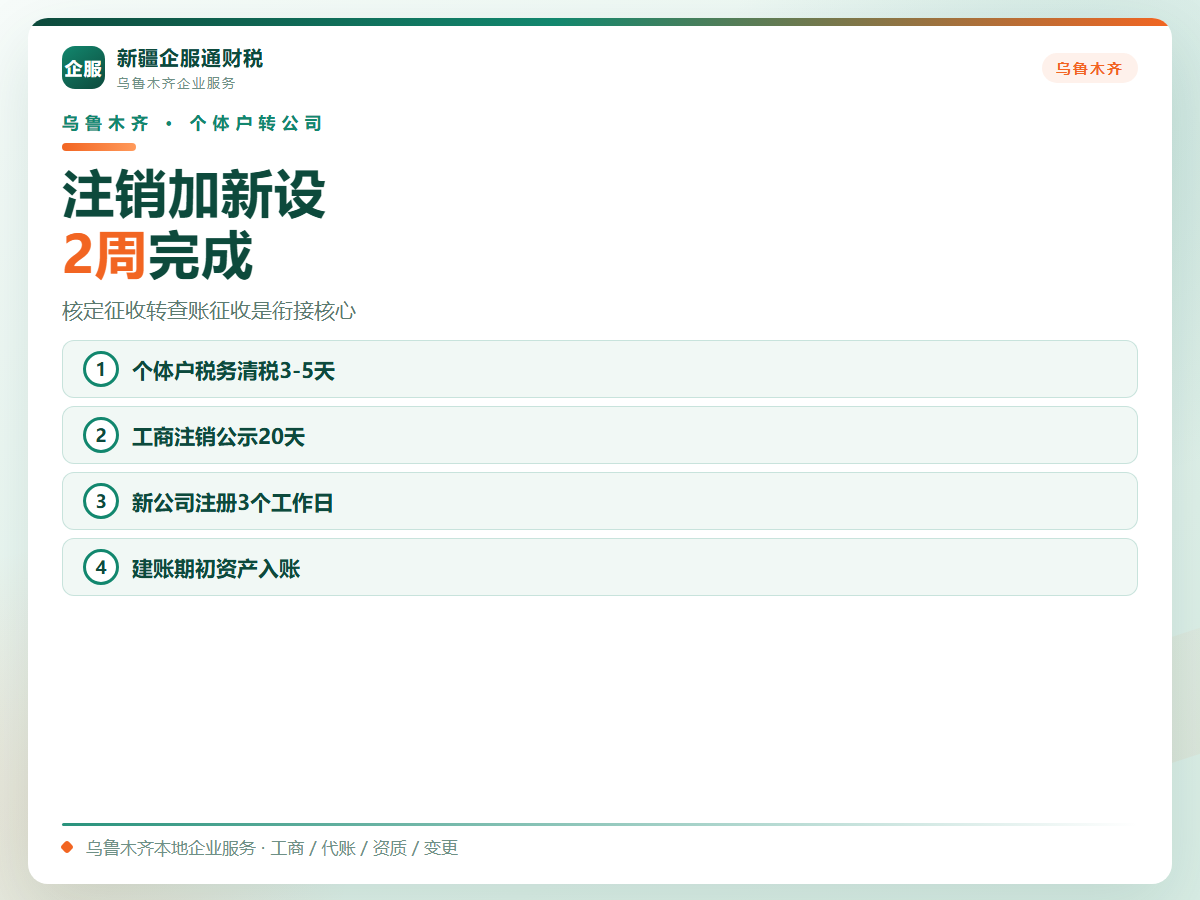
Task: Click the orange 2周 text
Action: pyautogui.click(x=104, y=255)
